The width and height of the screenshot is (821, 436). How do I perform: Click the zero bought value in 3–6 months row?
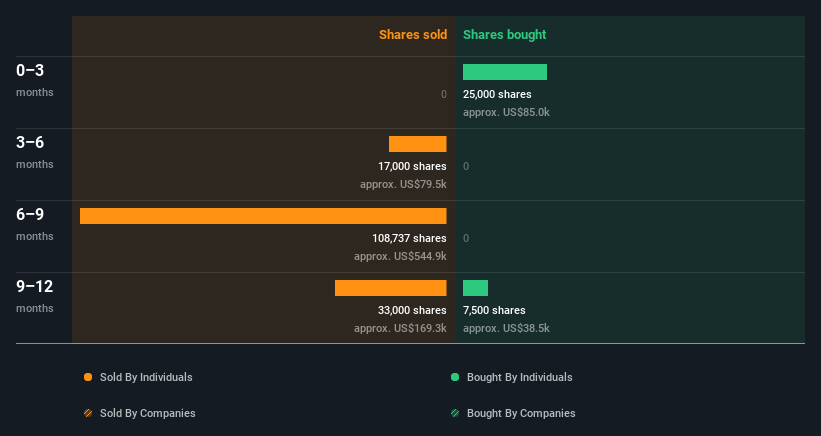[466, 166]
